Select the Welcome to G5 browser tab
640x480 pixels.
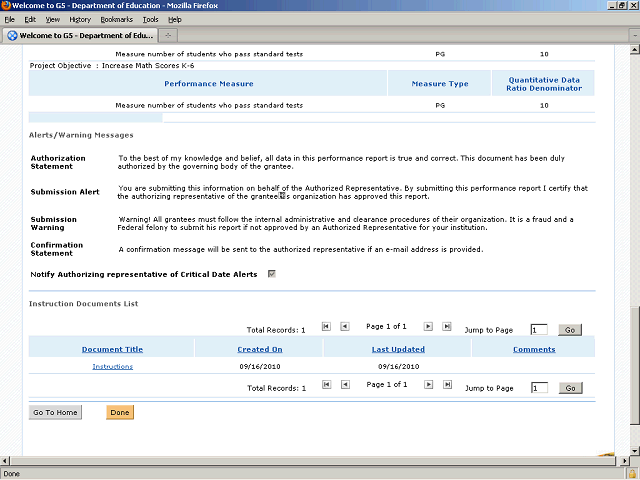[x=81, y=36]
